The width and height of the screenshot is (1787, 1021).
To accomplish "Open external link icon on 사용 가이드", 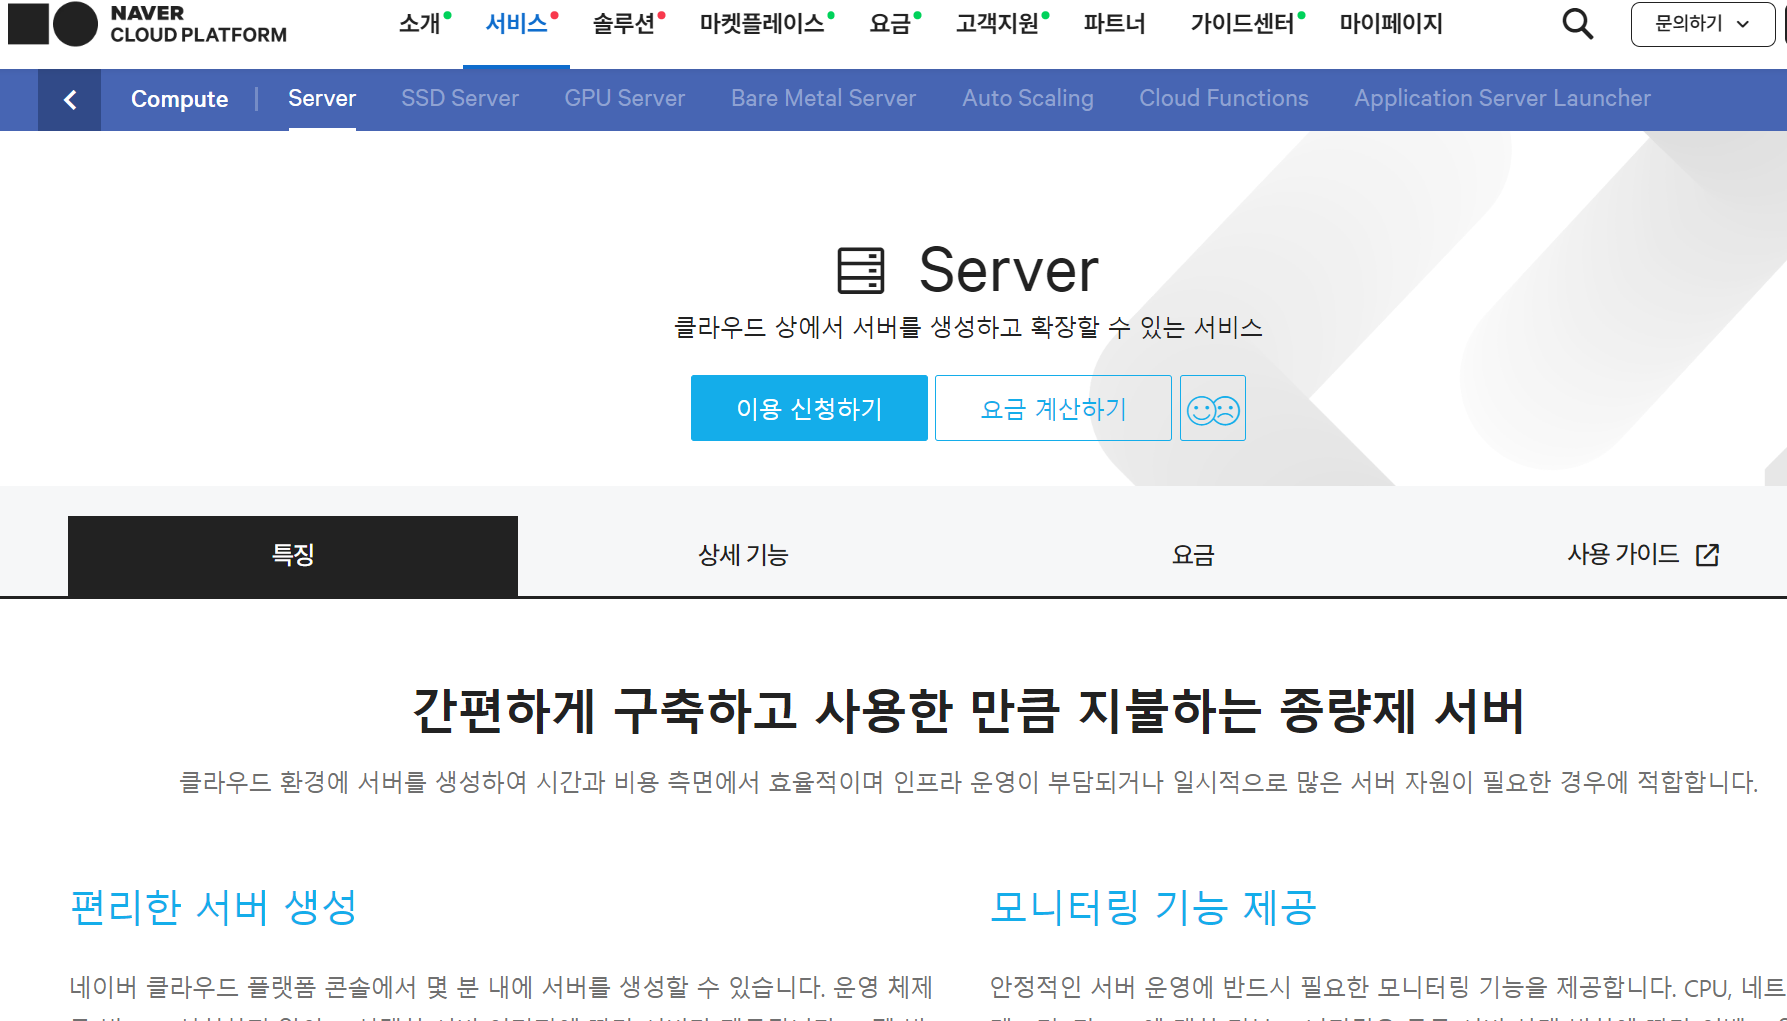I will (1707, 555).
